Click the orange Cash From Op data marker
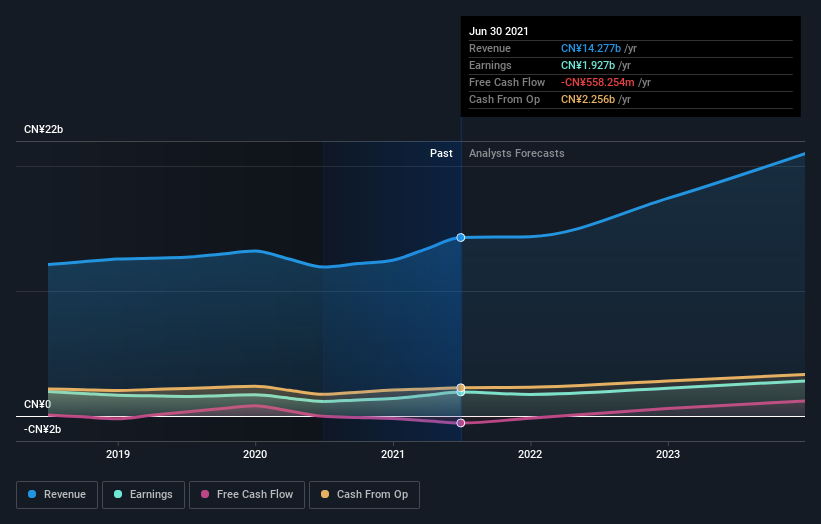Screen dimensions: 821x524 click(x=461, y=388)
